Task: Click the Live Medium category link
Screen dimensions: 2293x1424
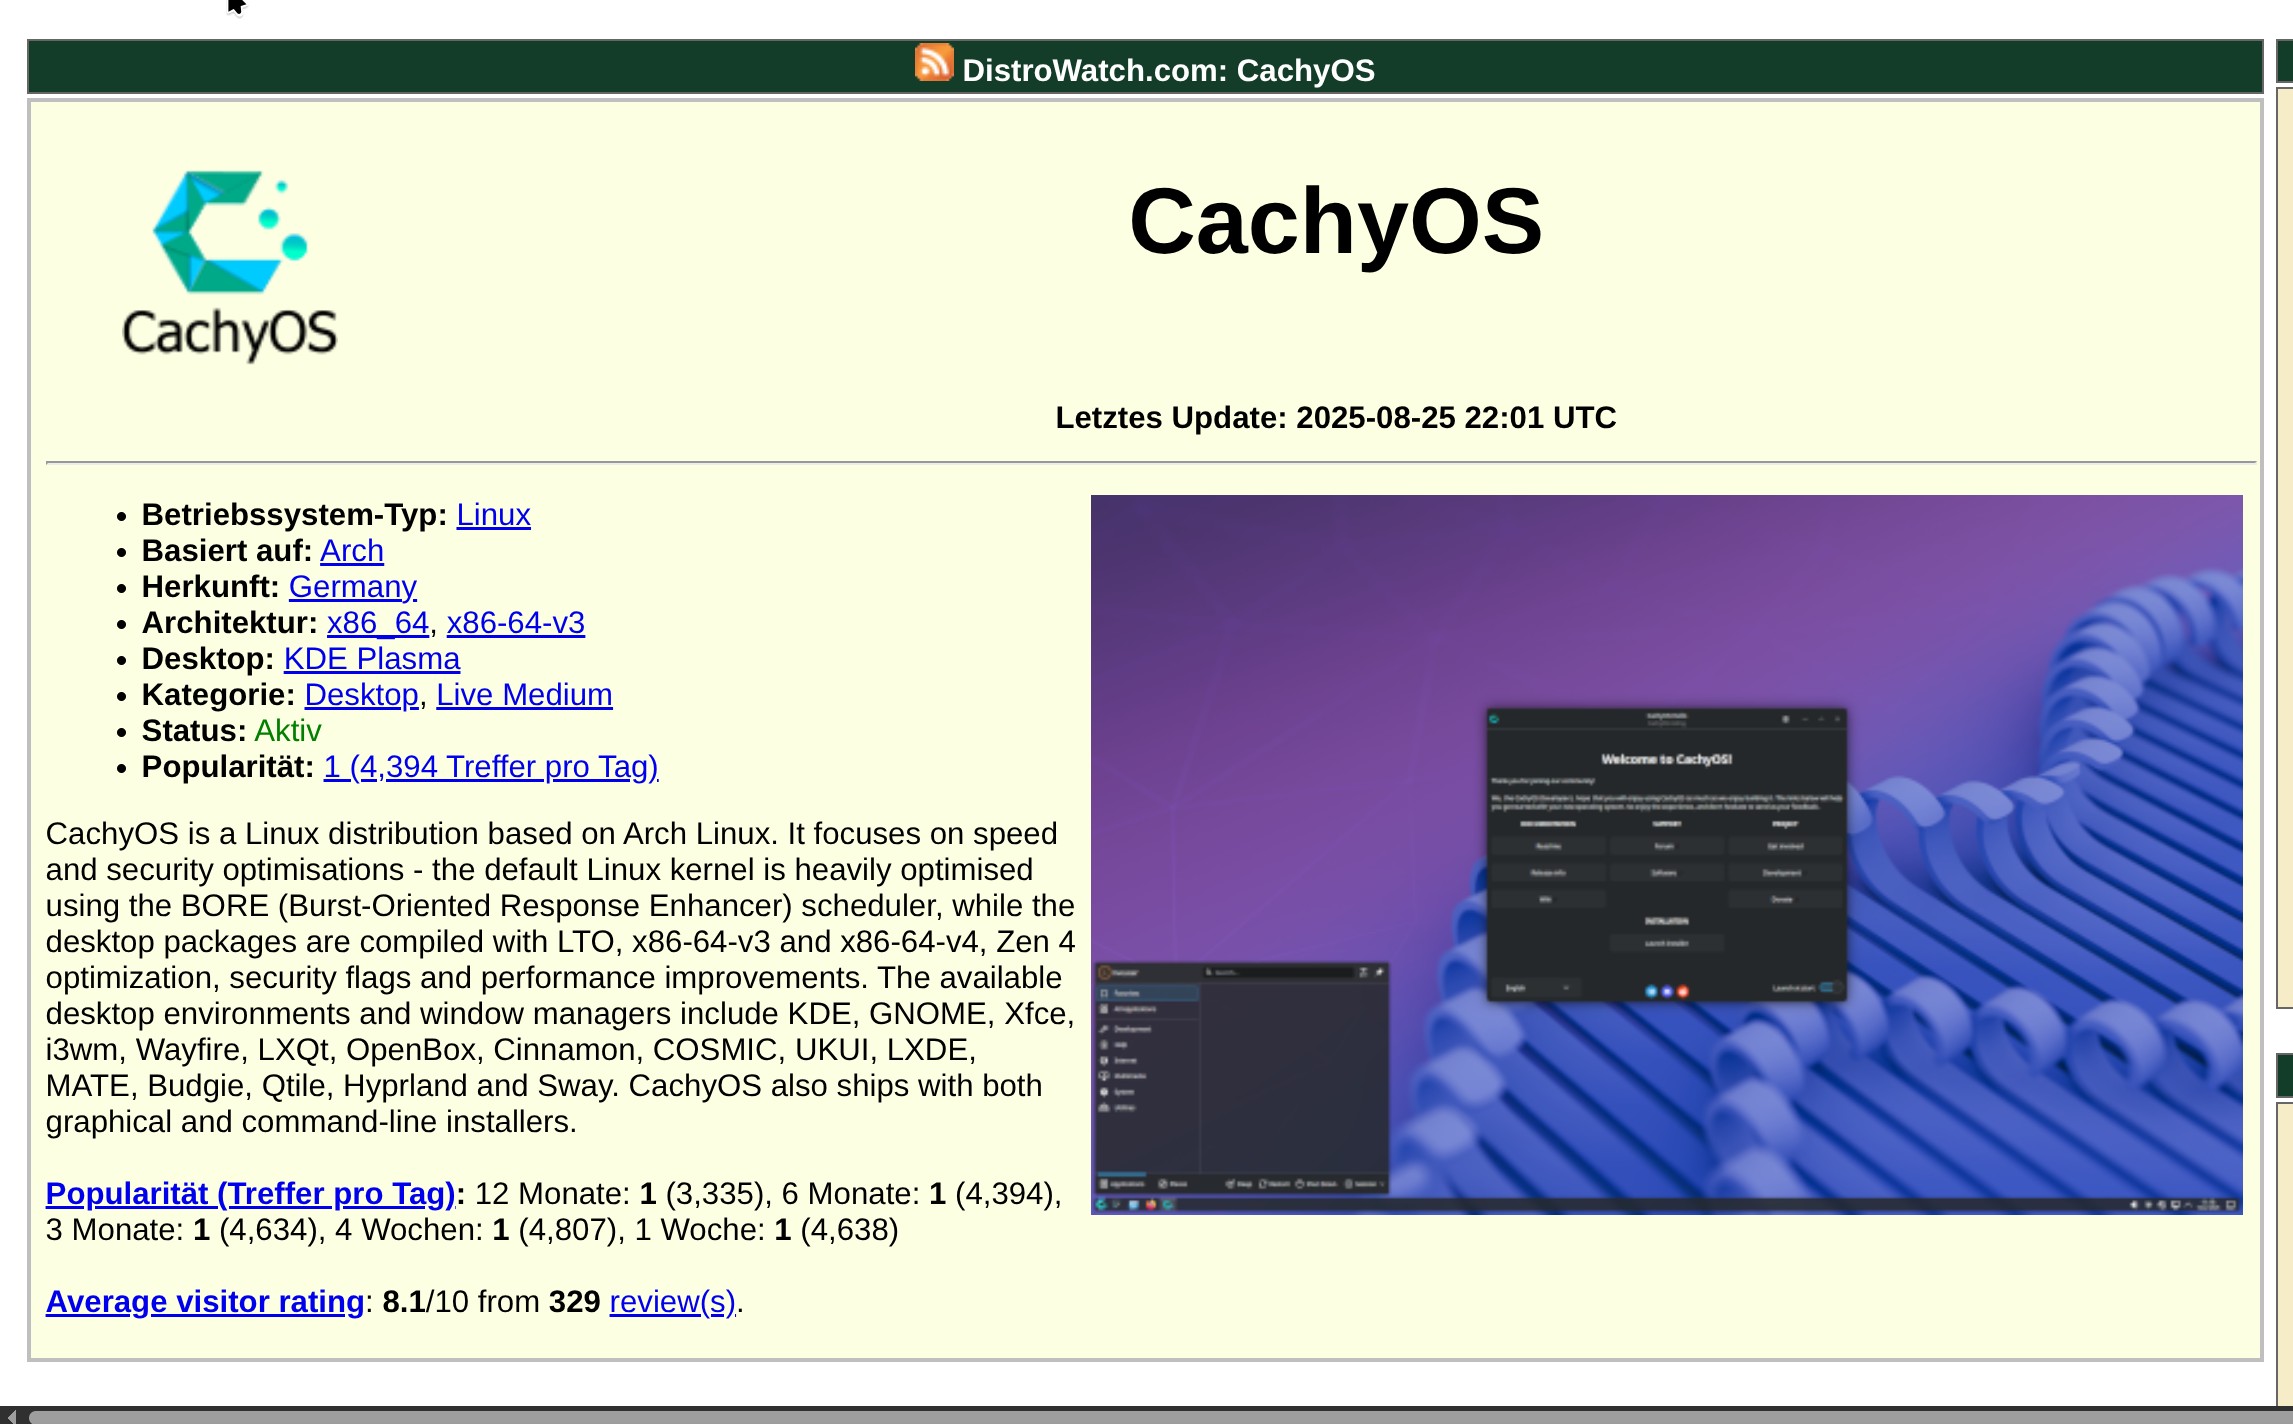Action: (x=523, y=695)
